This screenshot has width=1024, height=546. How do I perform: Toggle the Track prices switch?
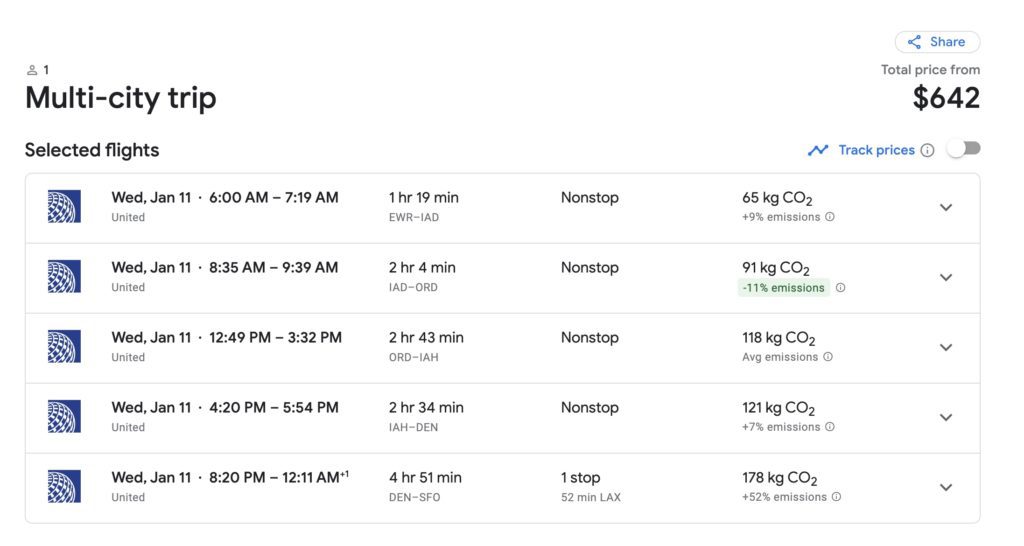[x=964, y=149]
